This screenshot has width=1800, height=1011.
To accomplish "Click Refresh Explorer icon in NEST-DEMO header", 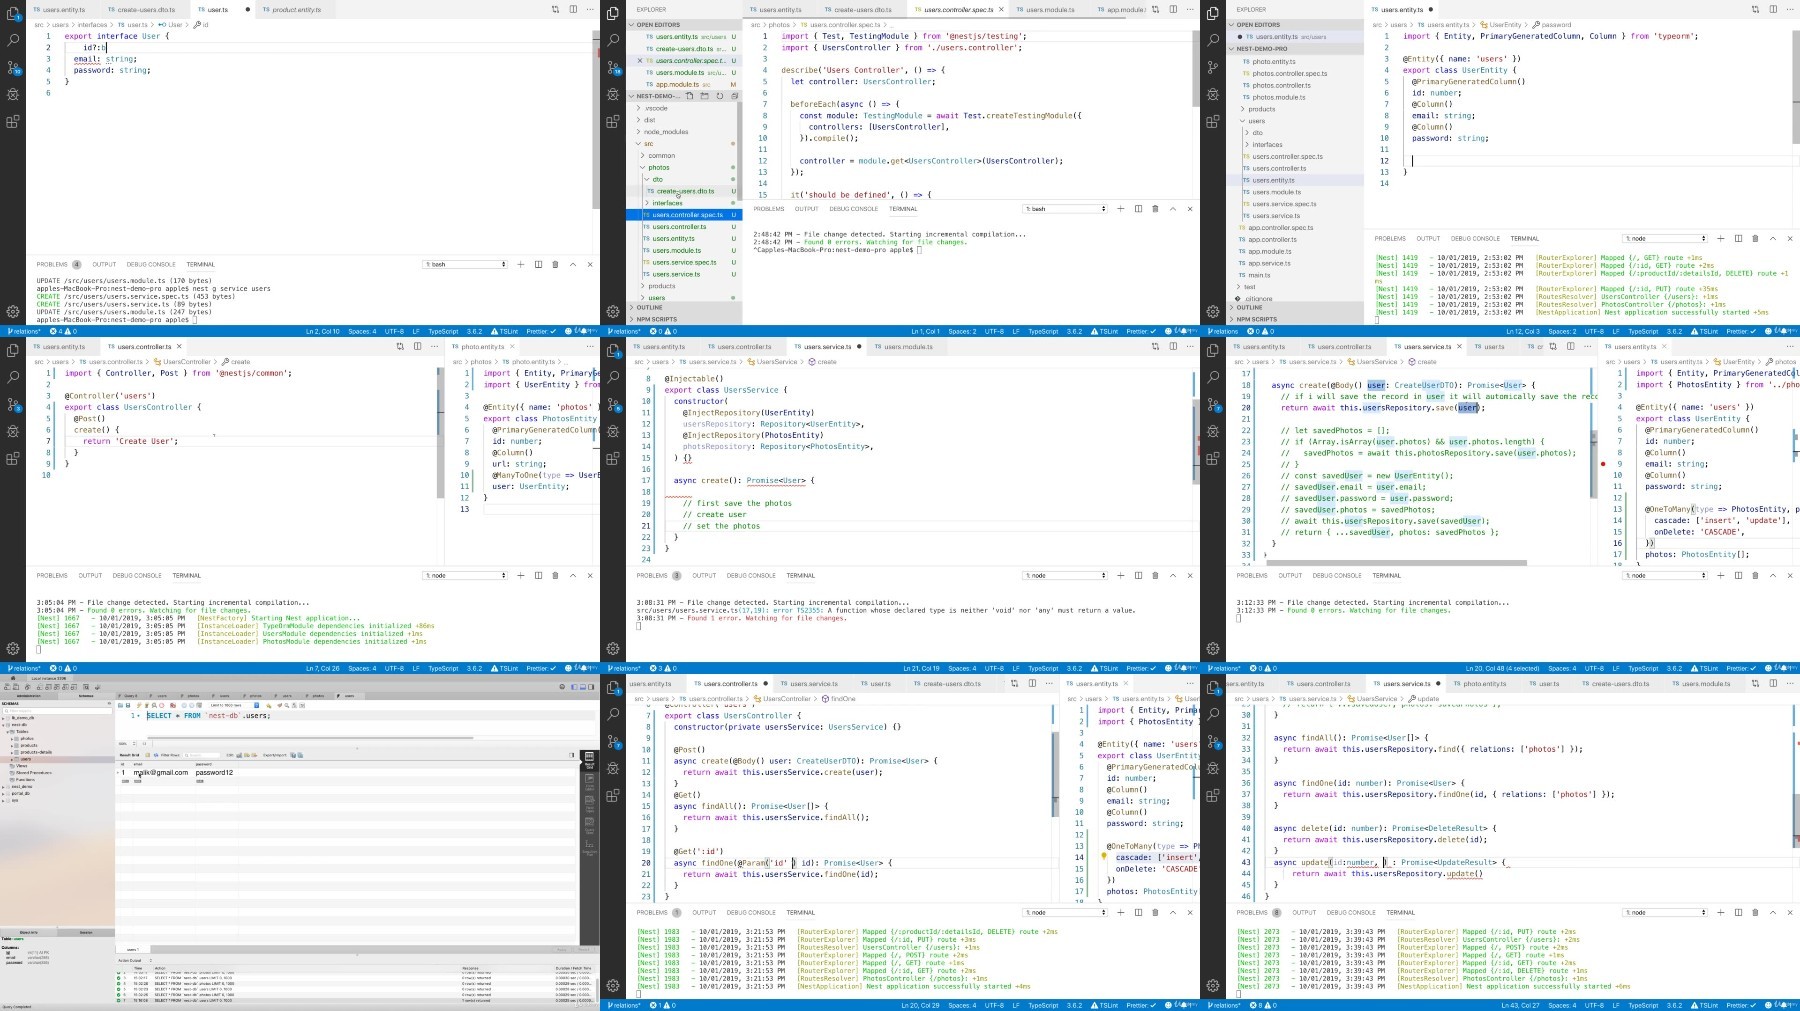I will click(719, 96).
